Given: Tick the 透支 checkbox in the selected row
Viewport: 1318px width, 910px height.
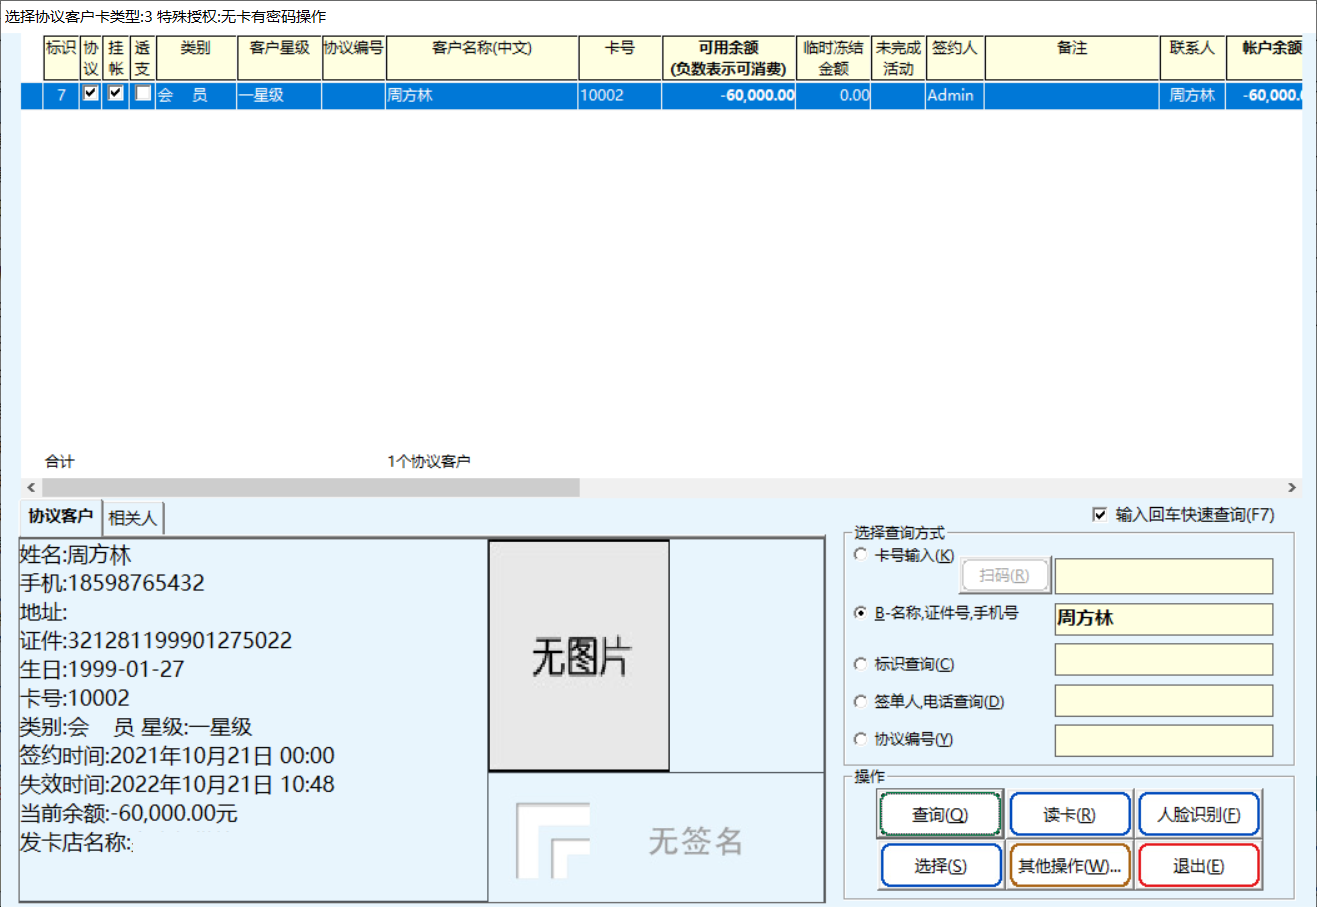Looking at the screenshot, I should click(143, 93).
